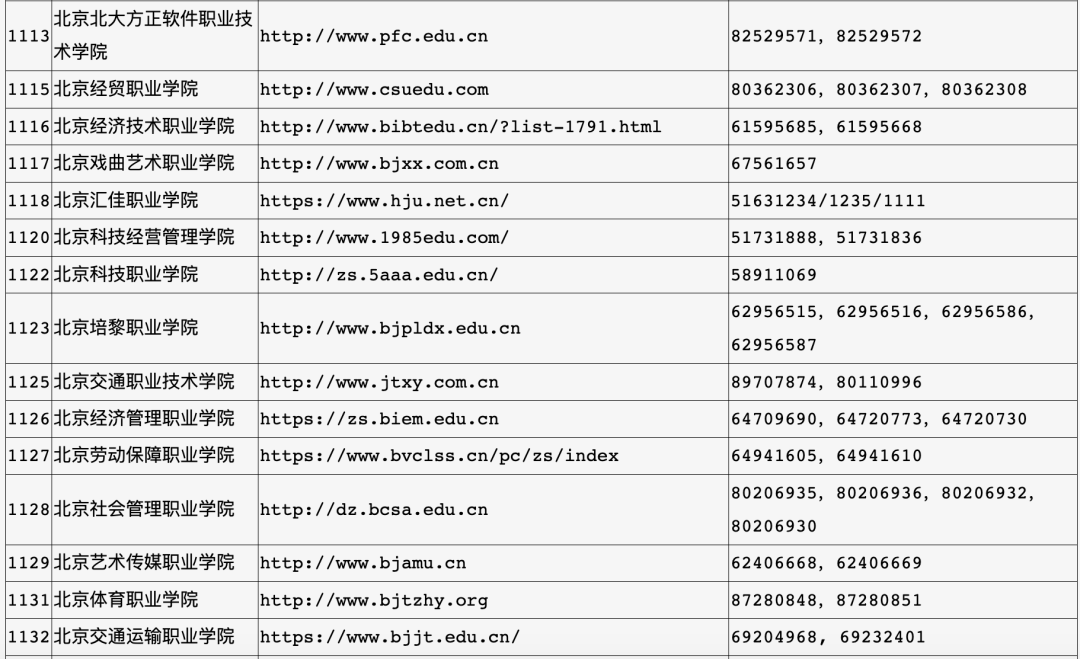Image resolution: width=1080 pixels, height=659 pixels.
Task: Click the phone number 67561657 cell
Action: point(775,164)
